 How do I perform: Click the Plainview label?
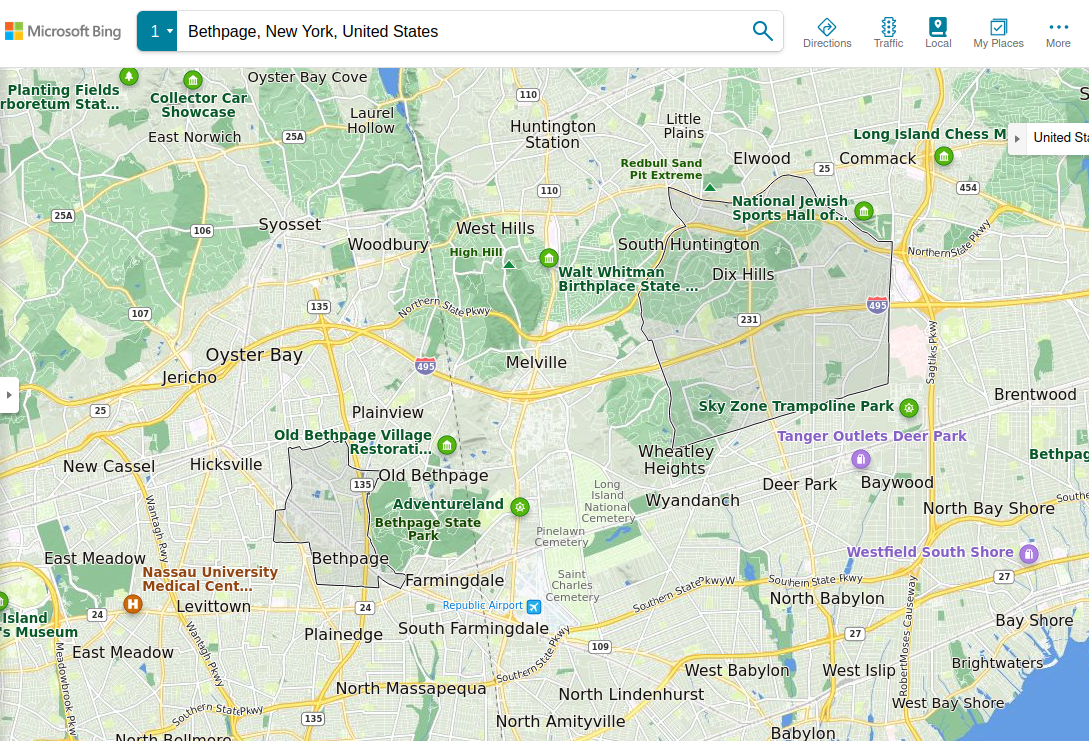tap(388, 412)
